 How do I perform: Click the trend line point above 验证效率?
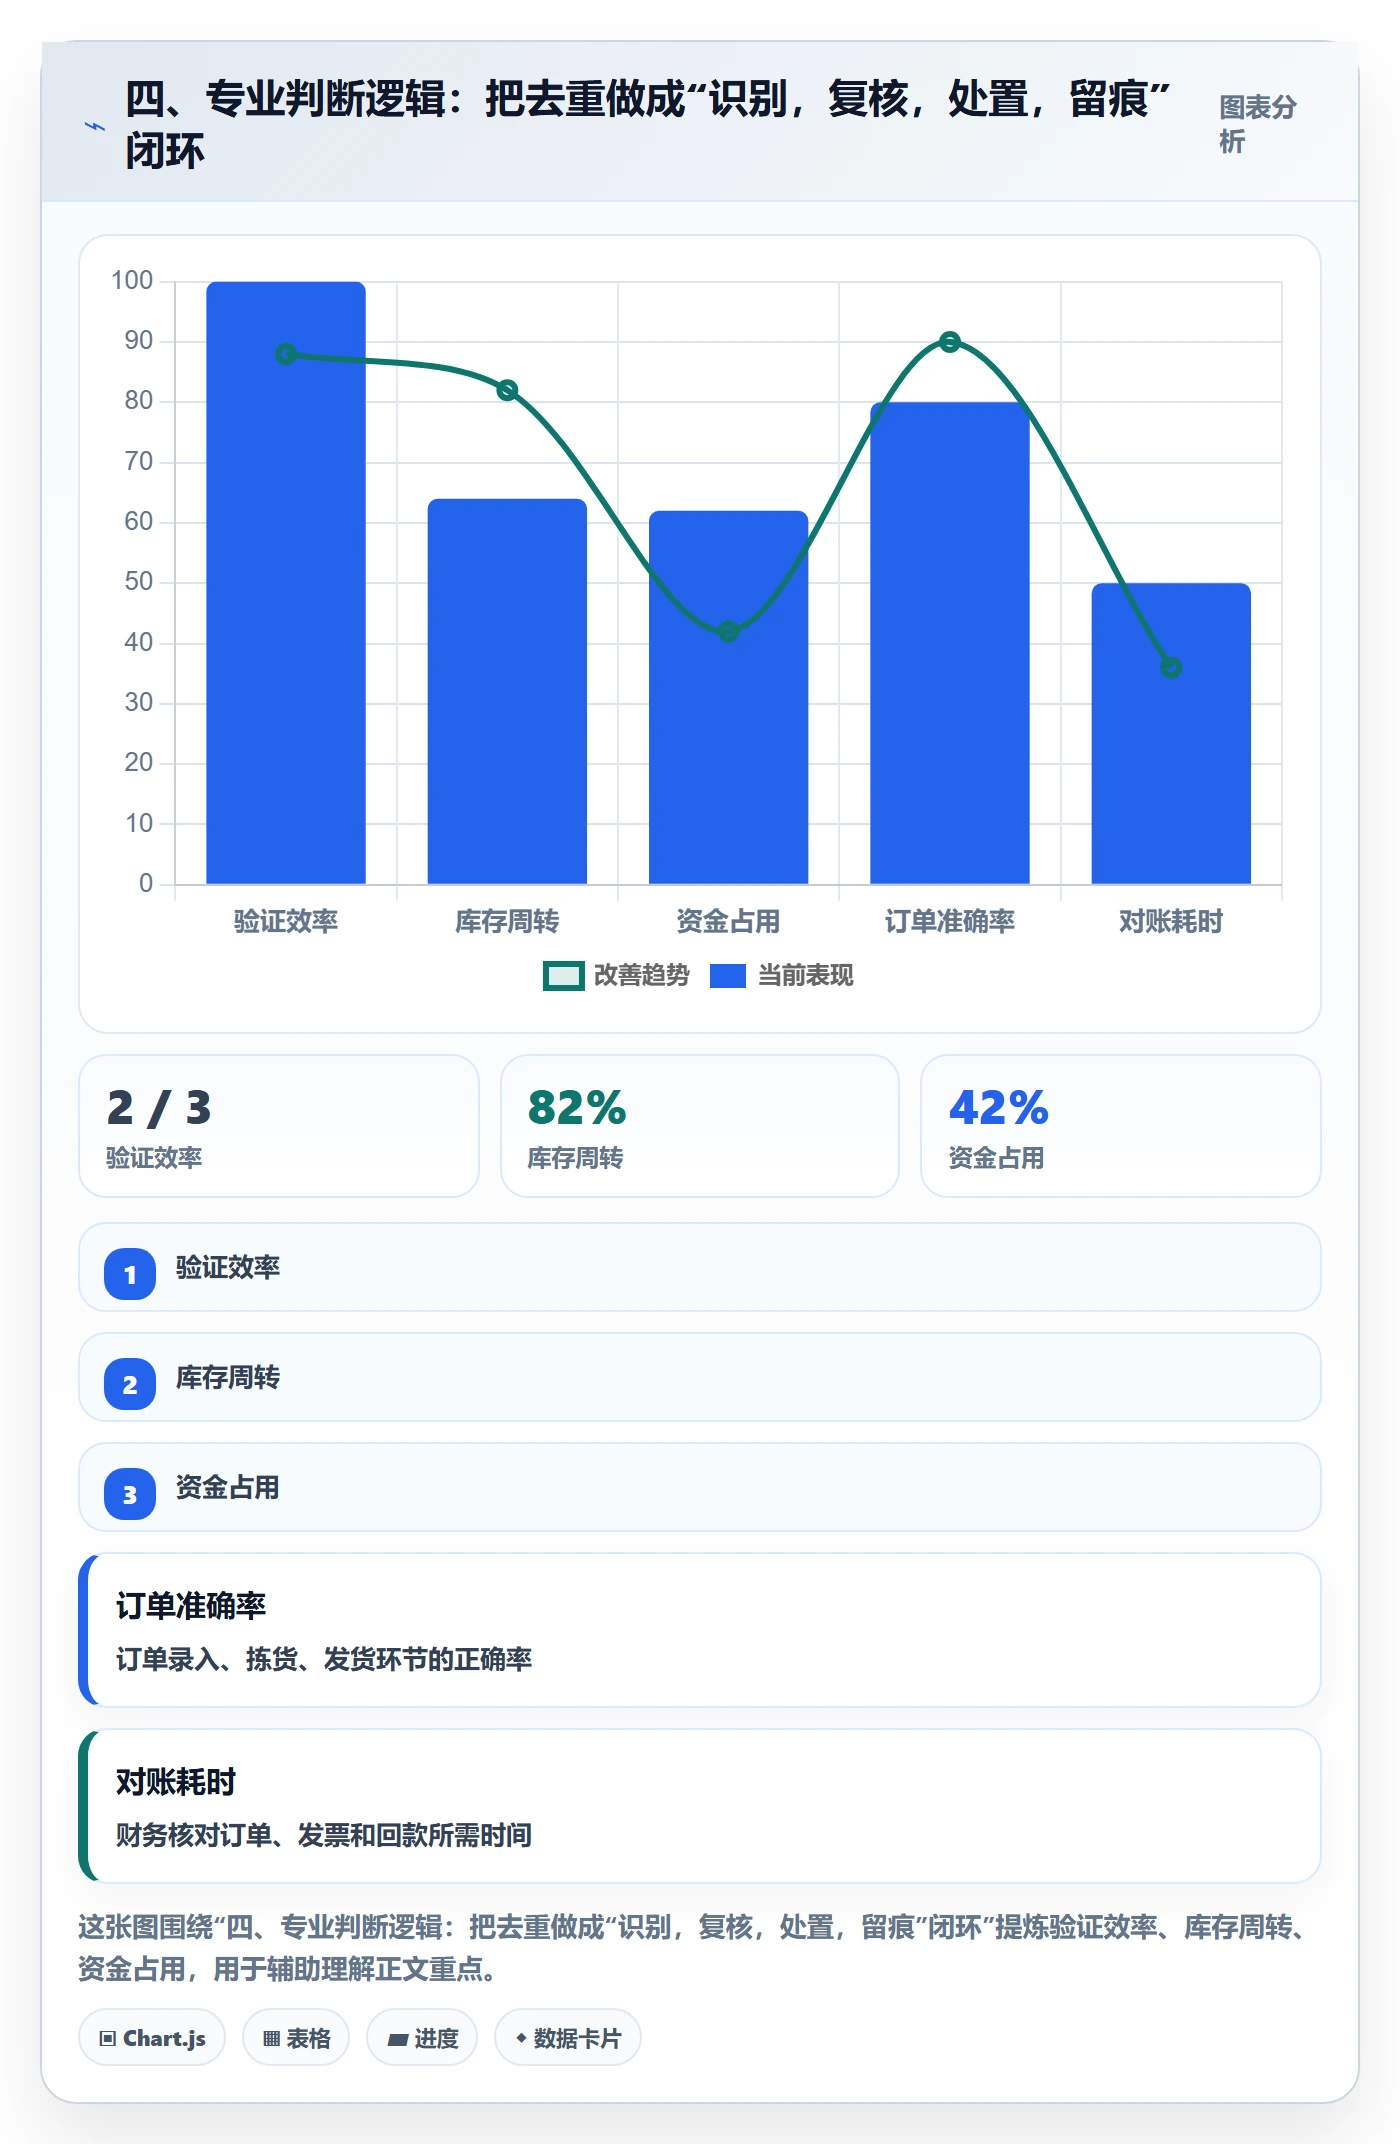click(286, 354)
